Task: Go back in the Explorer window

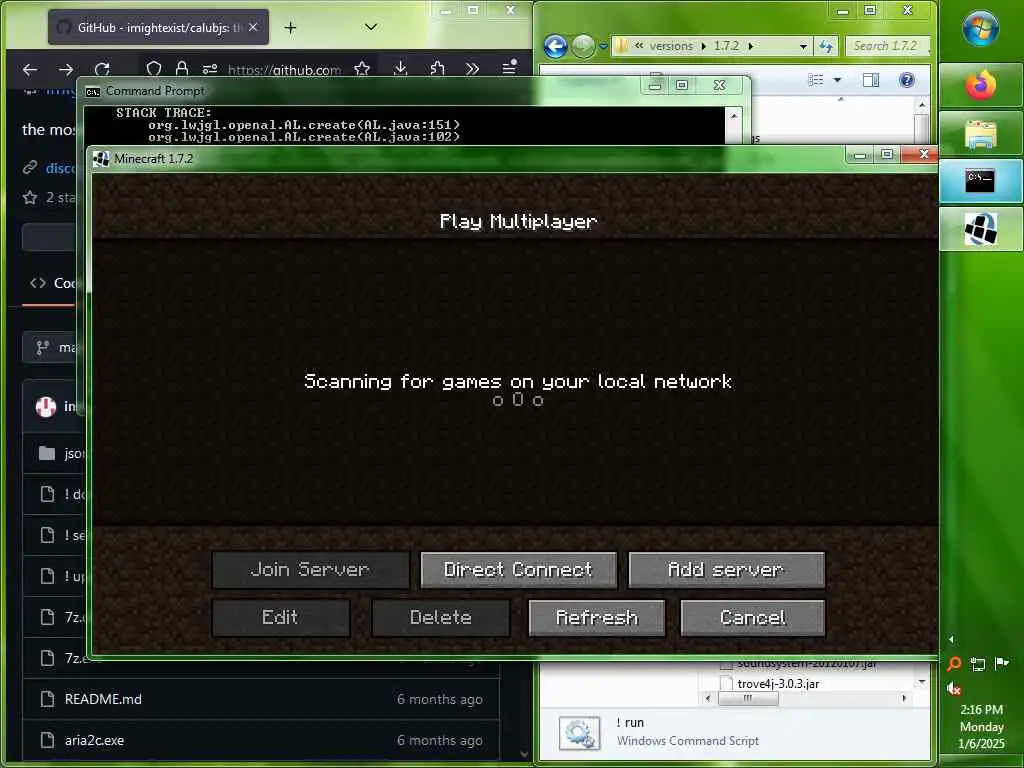Action: coord(555,46)
